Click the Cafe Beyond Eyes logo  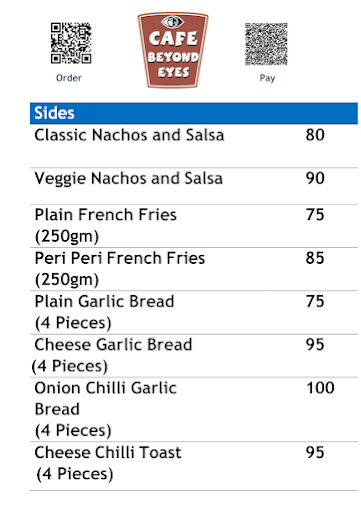pyautogui.click(x=173, y=50)
